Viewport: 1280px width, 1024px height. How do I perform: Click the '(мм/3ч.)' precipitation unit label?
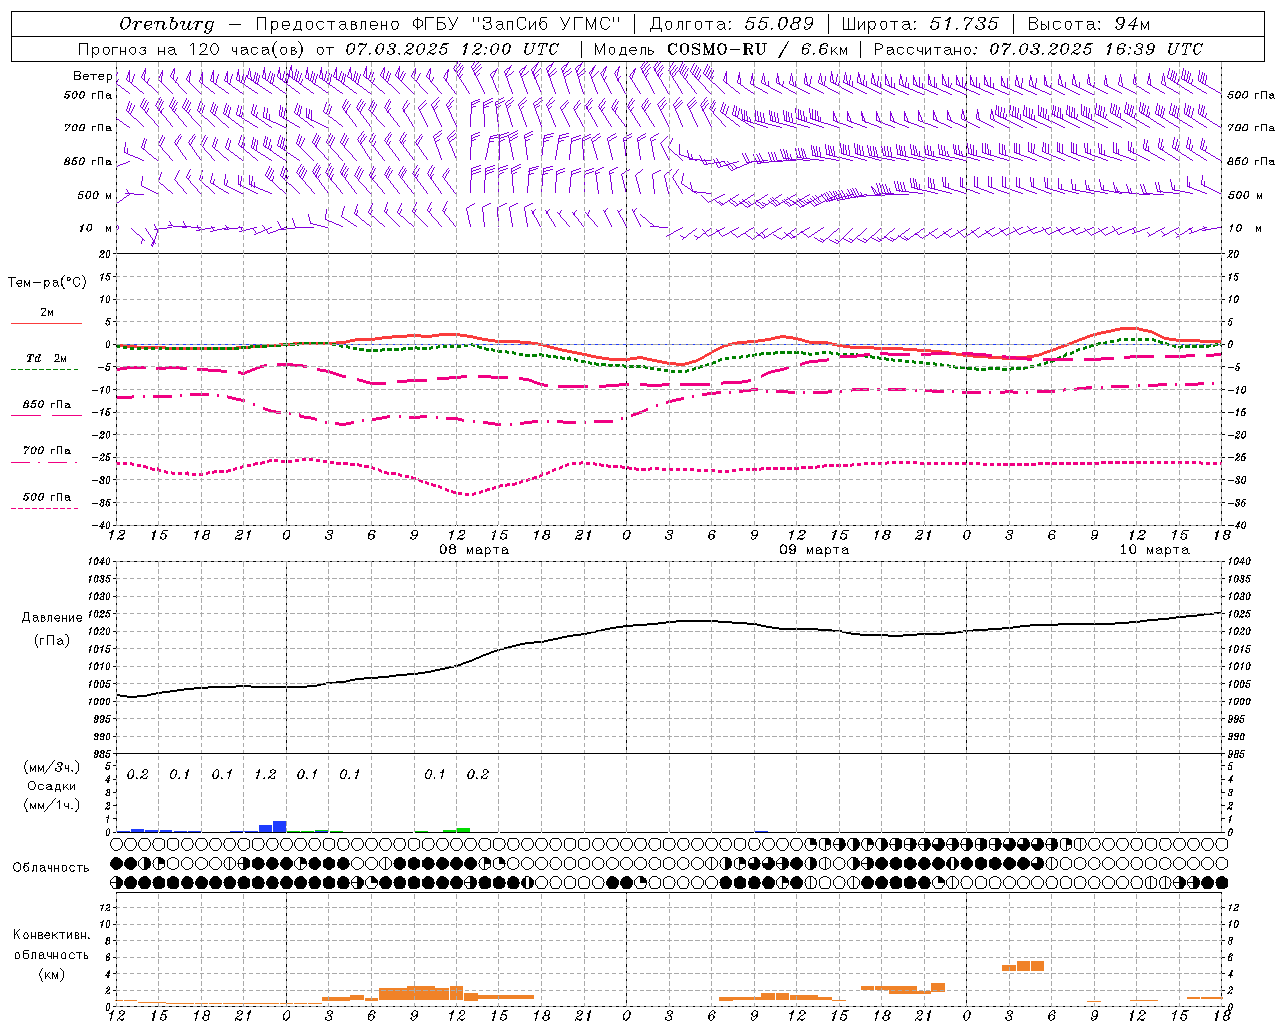51,767
